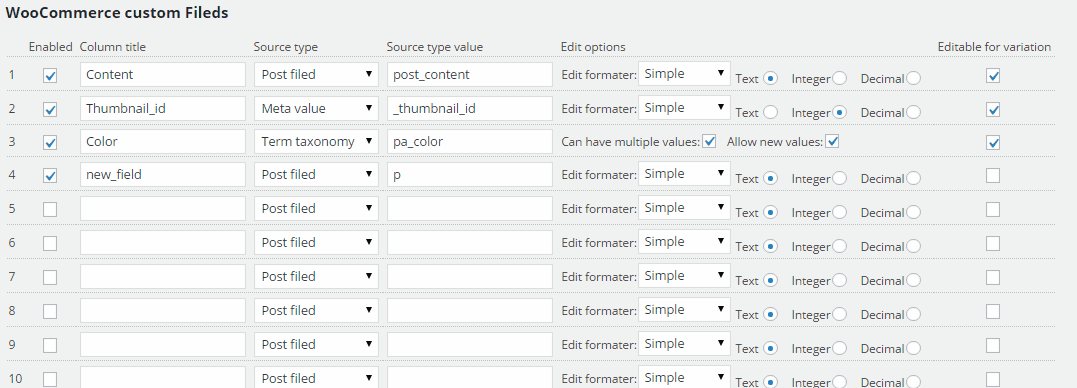Click the 'post_content' source value field
Image resolution: width=1077 pixels, height=388 pixels.
point(470,74)
